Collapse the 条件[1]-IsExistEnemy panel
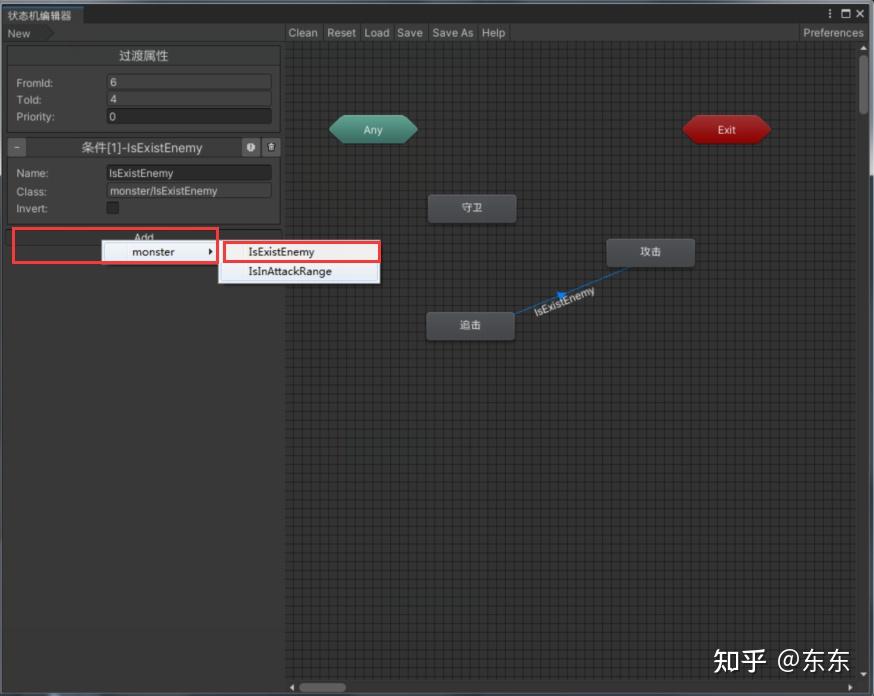 (16, 147)
